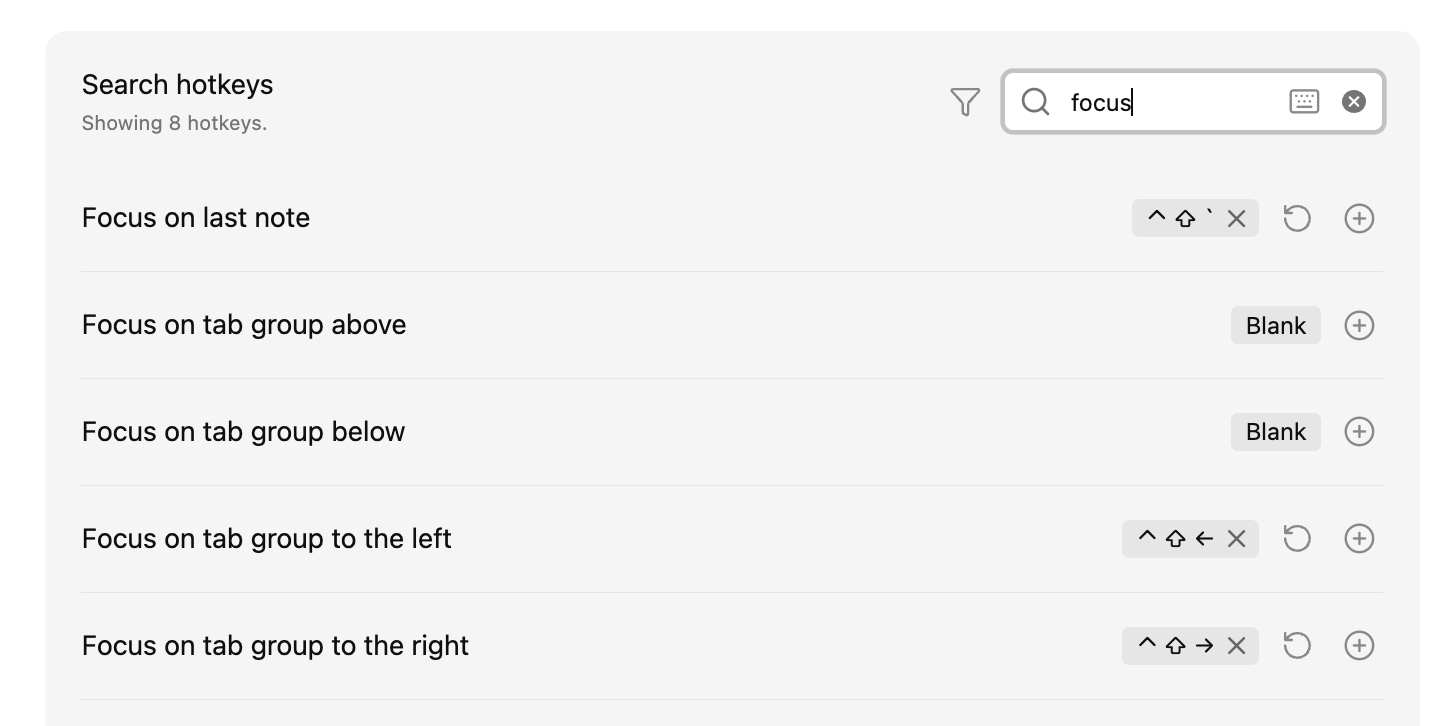
Task: Select the 'Focus on last note' row label
Action: point(196,218)
